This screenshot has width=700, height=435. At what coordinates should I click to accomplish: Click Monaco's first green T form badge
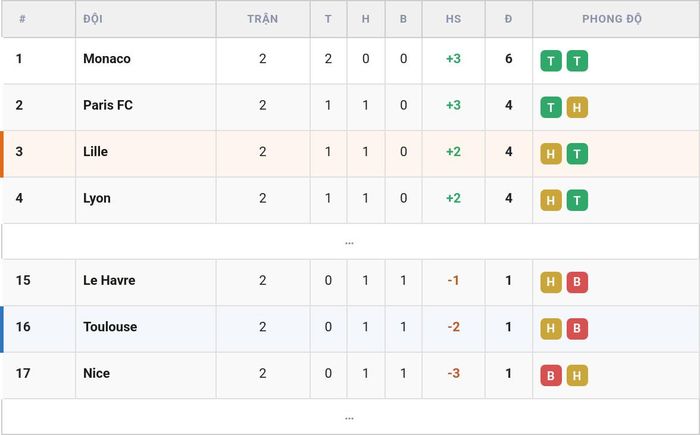(x=551, y=61)
